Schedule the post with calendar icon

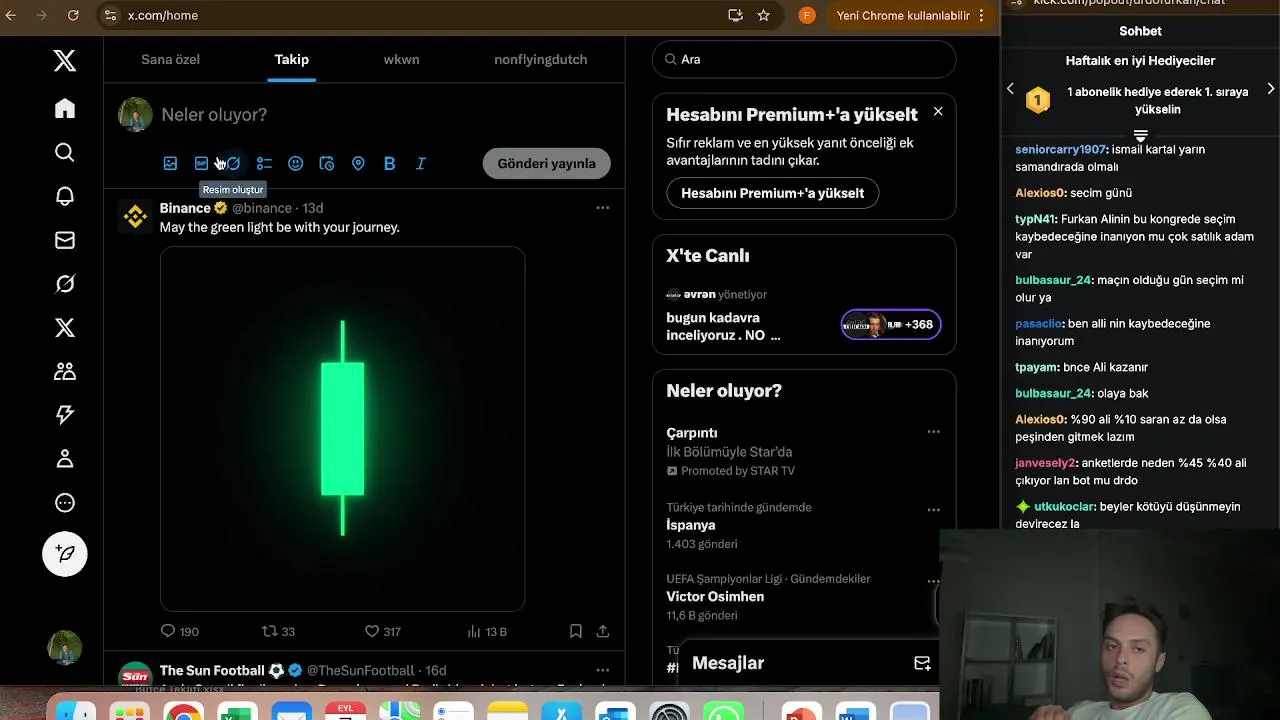click(326, 163)
